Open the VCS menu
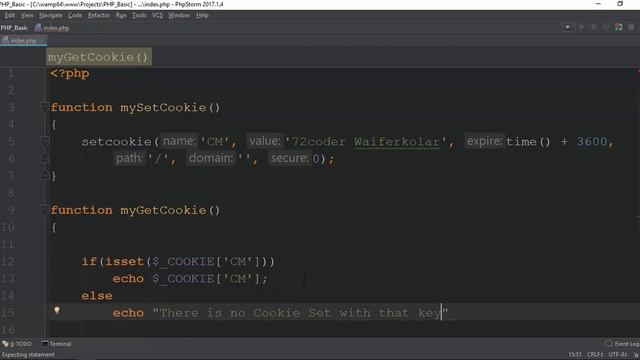 click(157, 16)
